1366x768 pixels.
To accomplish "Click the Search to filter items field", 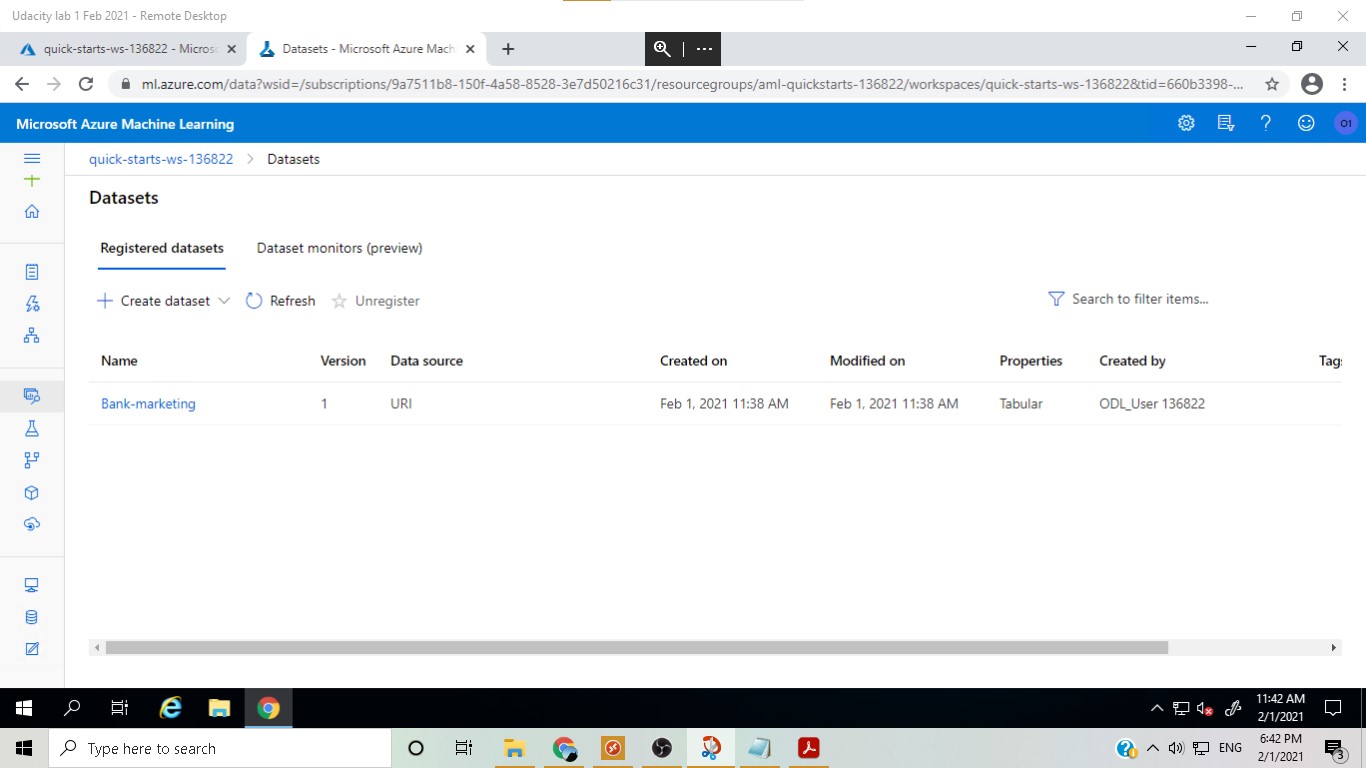I will pos(1140,299).
